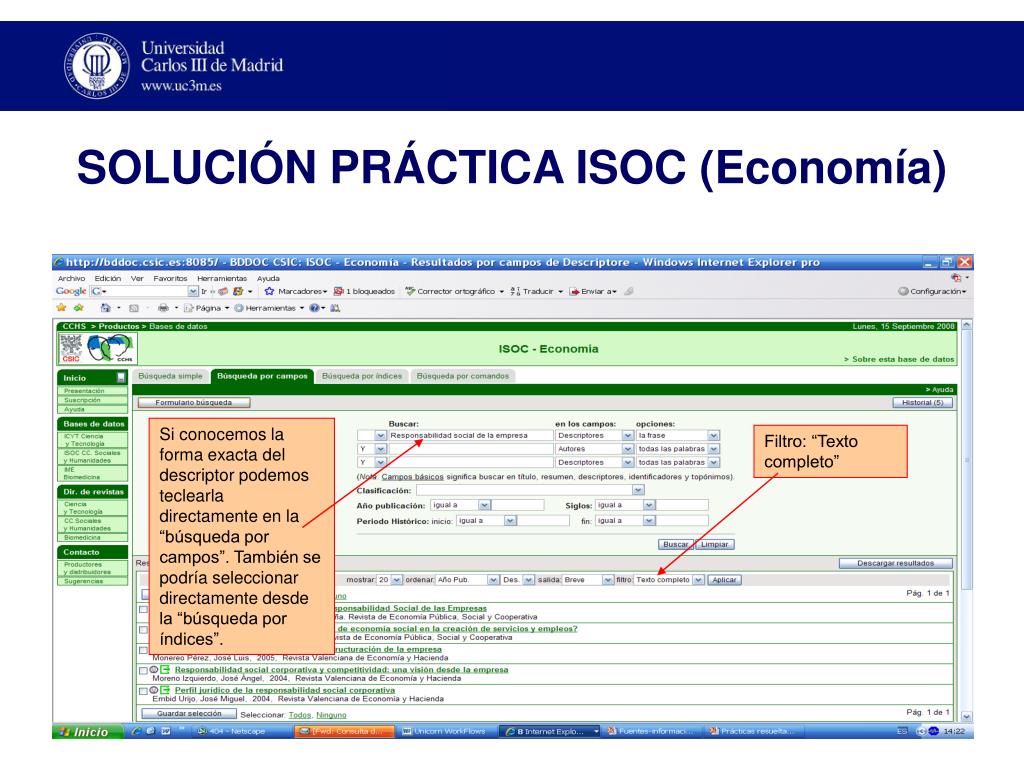Viewport: 1024px width, 768px height.
Task: Click the Print icon in command bar
Action: coord(163,308)
